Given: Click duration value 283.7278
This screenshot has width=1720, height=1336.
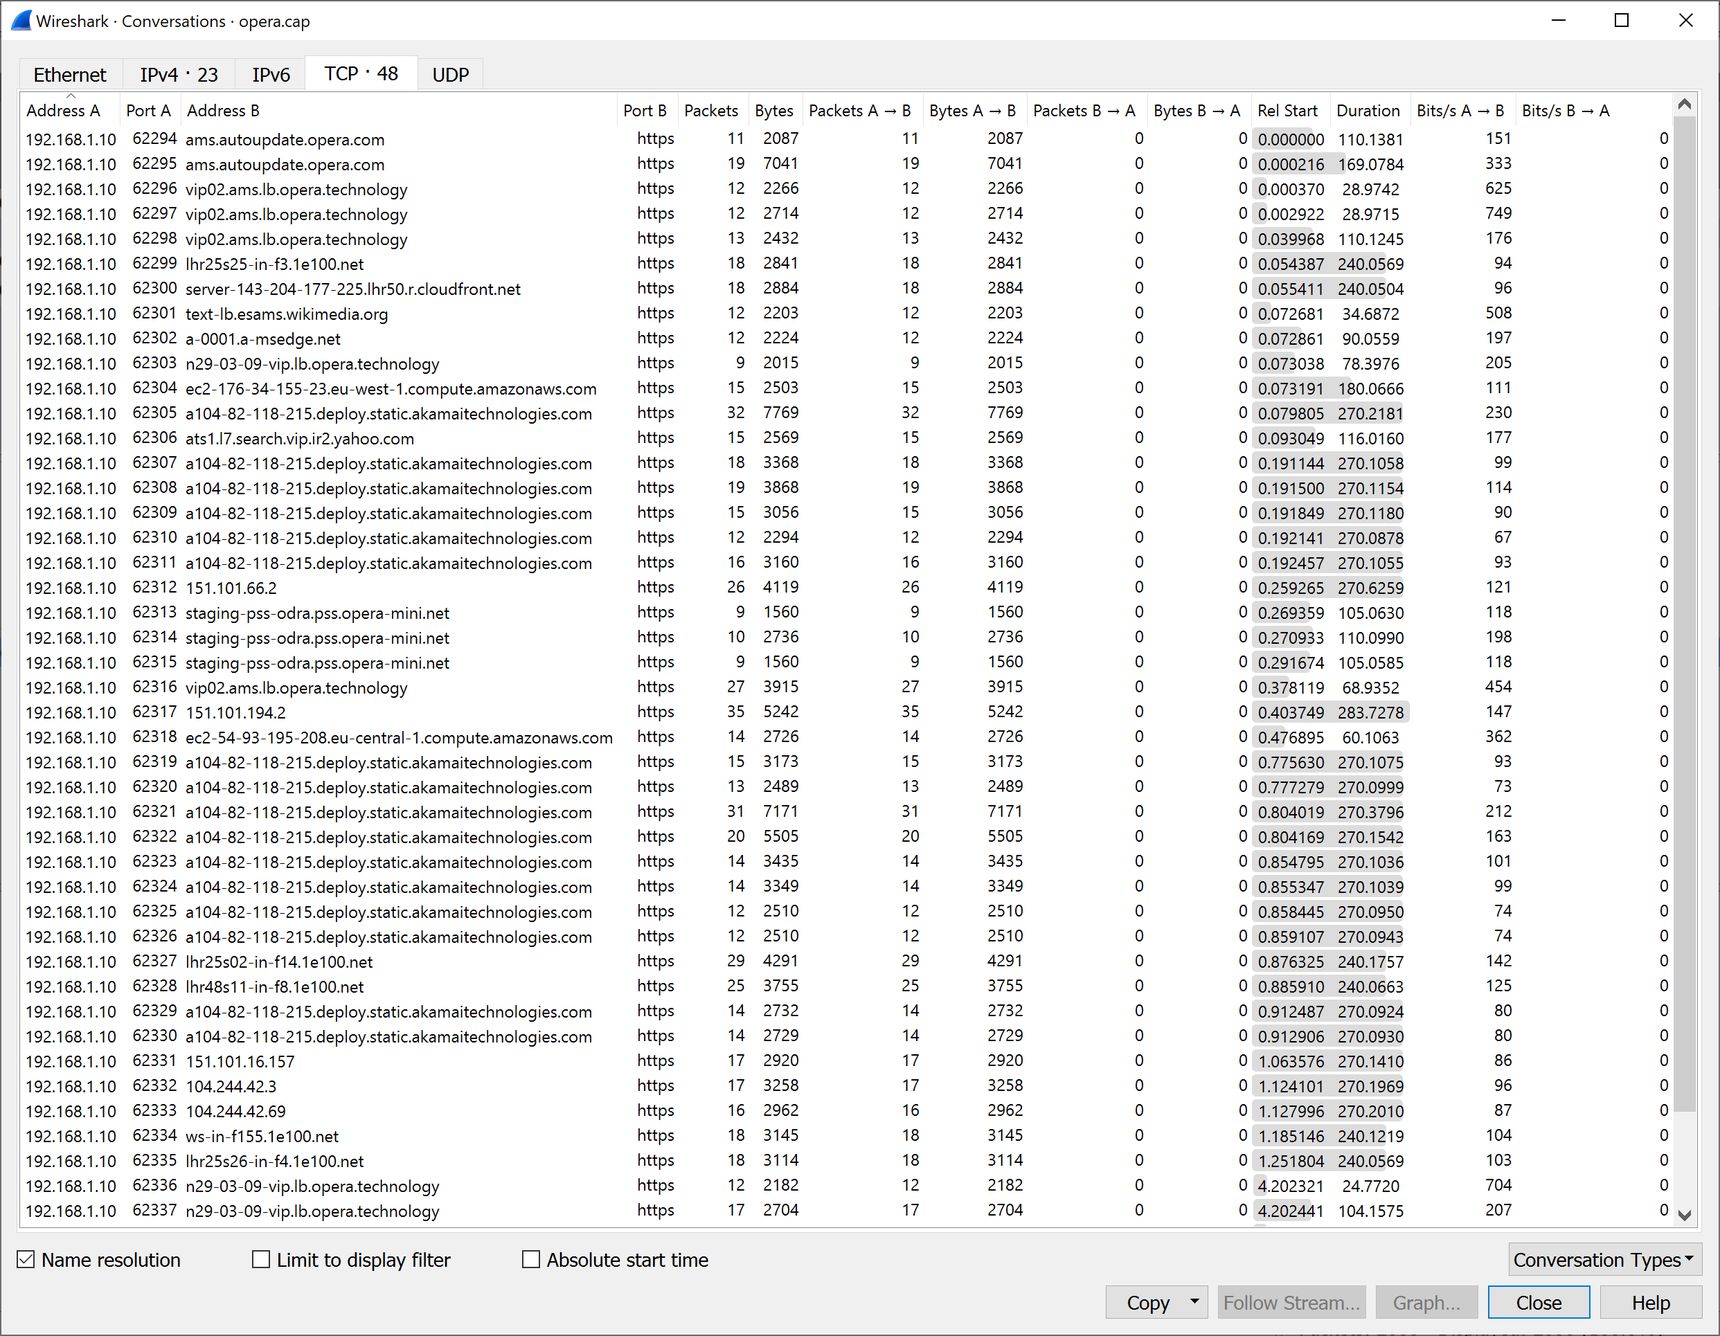Looking at the screenshot, I should [1370, 712].
